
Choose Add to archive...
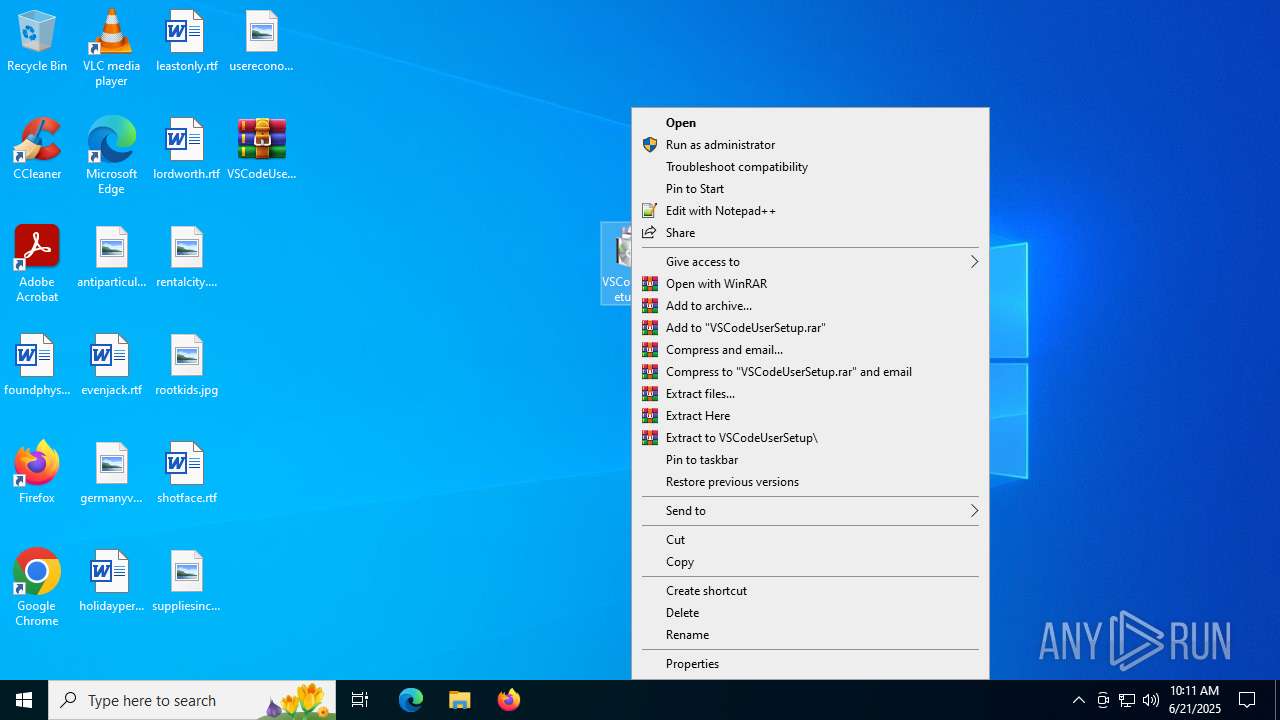(810, 306)
